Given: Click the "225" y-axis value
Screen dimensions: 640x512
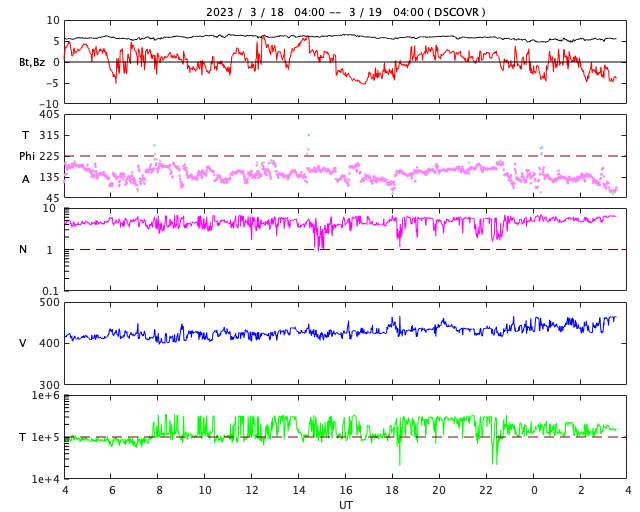Looking at the screenshot, I should tap(49, 156).
